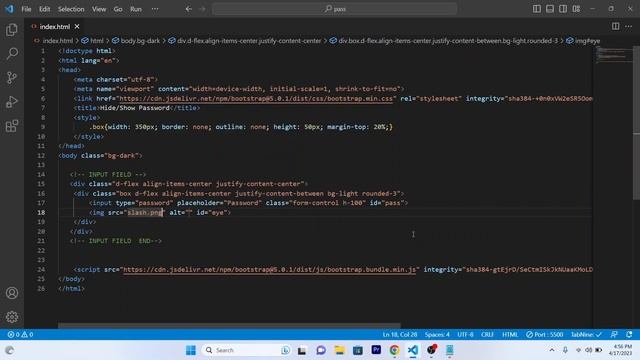Screen dimensions: 640x360
Task: Open Premiere Pro from the taskbar
Action: (376, 350)
